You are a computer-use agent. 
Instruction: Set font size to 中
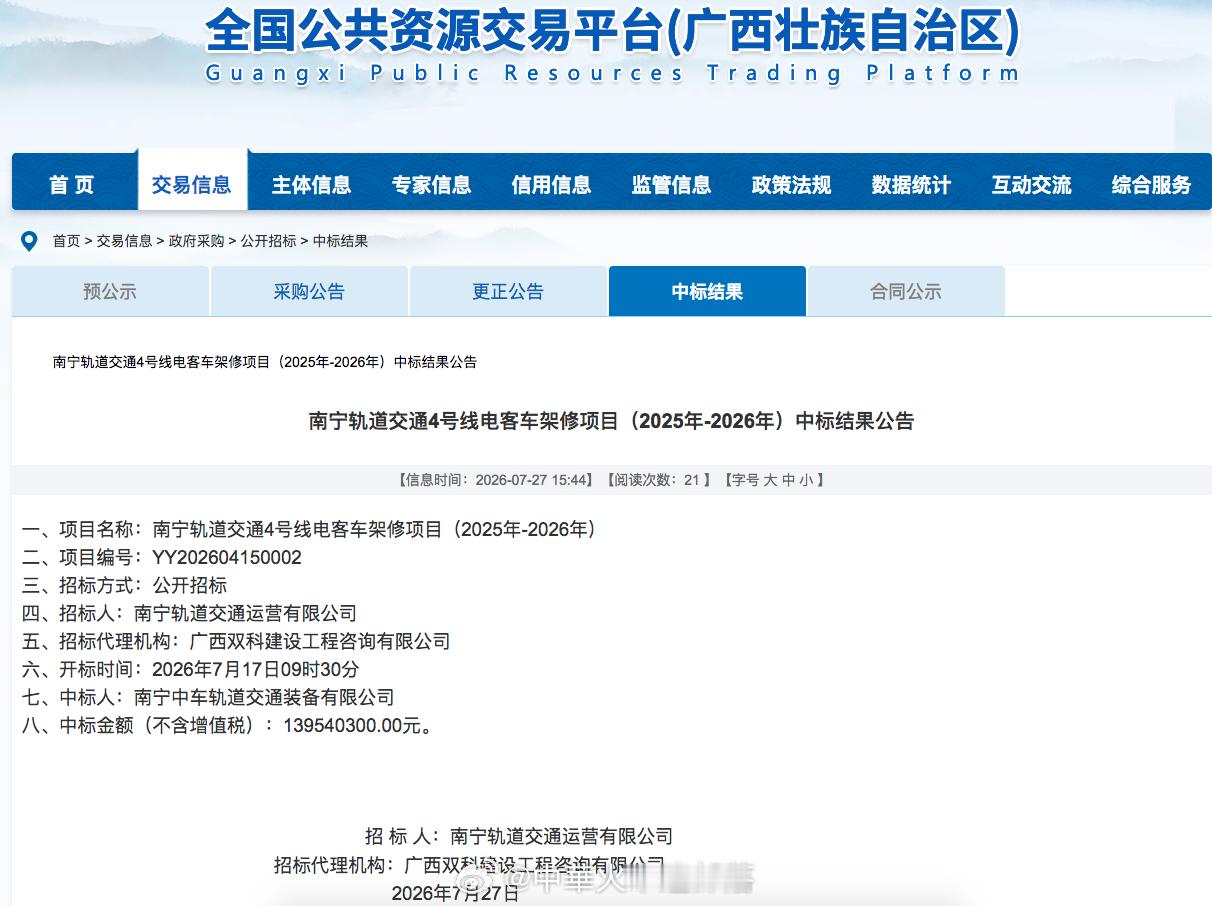tap(788, 480)
